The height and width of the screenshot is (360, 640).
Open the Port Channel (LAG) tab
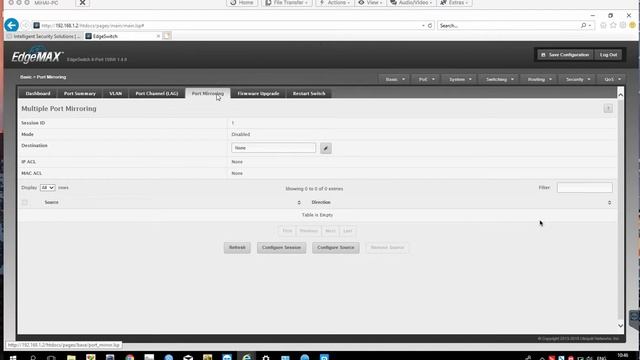(157, 93)
